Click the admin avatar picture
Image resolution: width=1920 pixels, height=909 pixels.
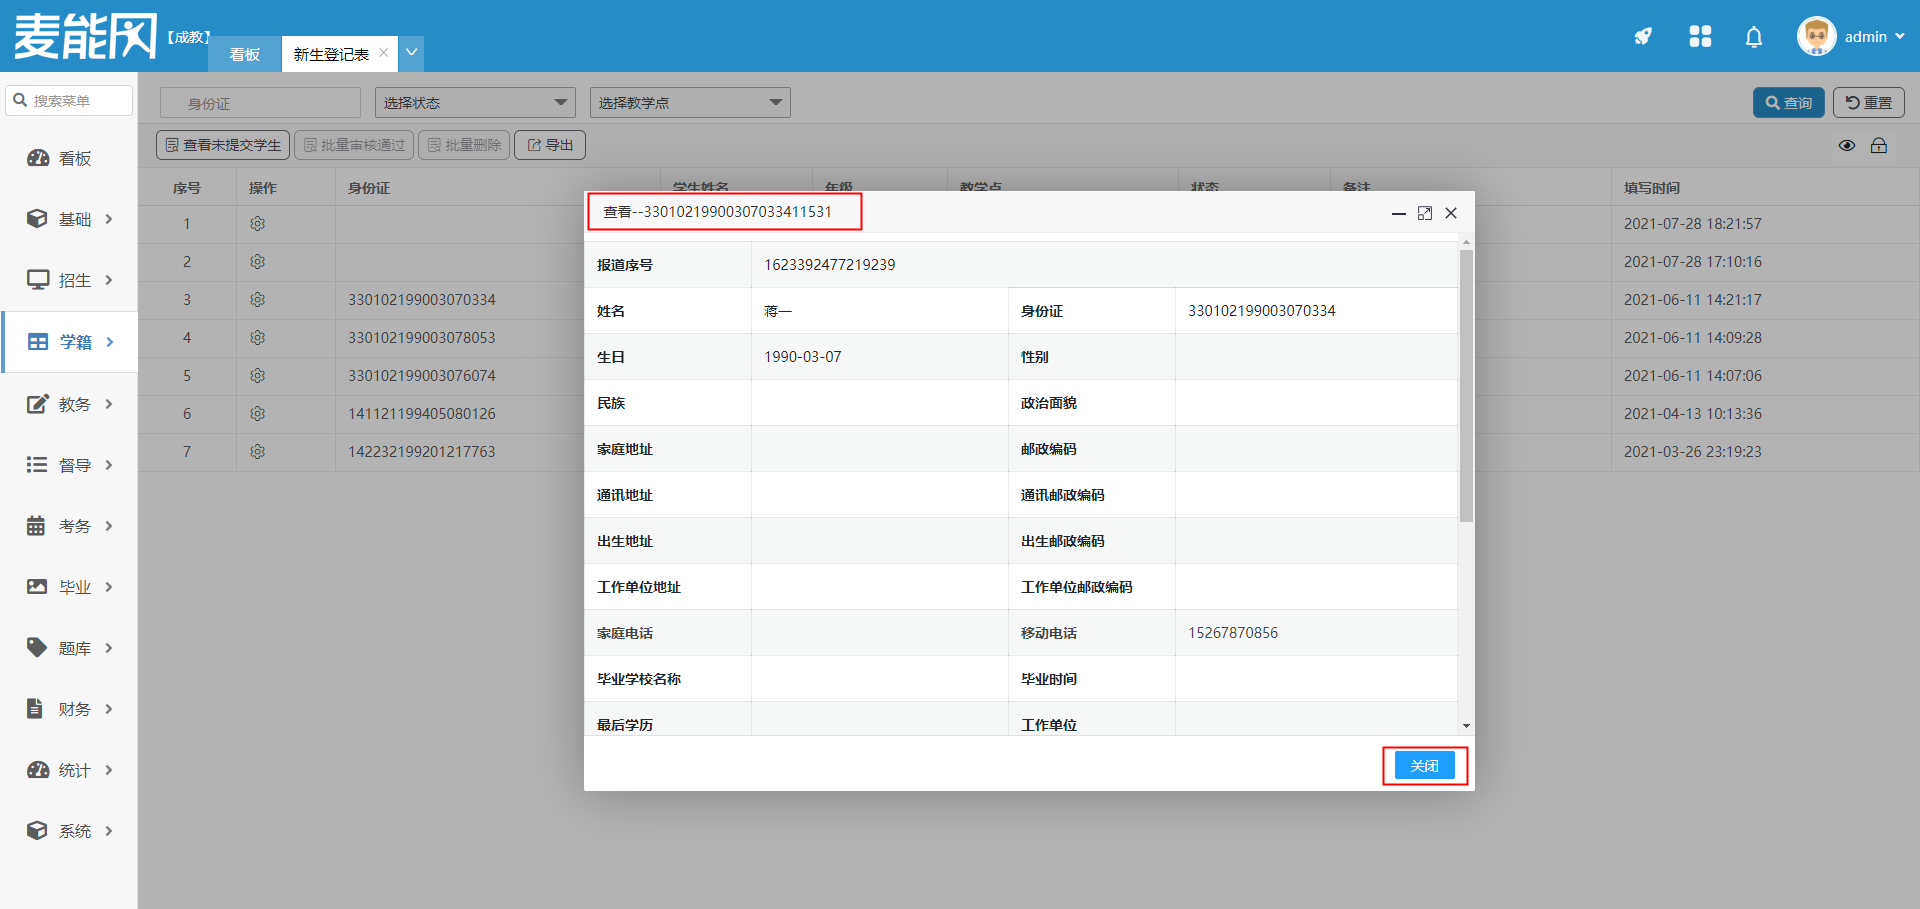pos(1816,37)
